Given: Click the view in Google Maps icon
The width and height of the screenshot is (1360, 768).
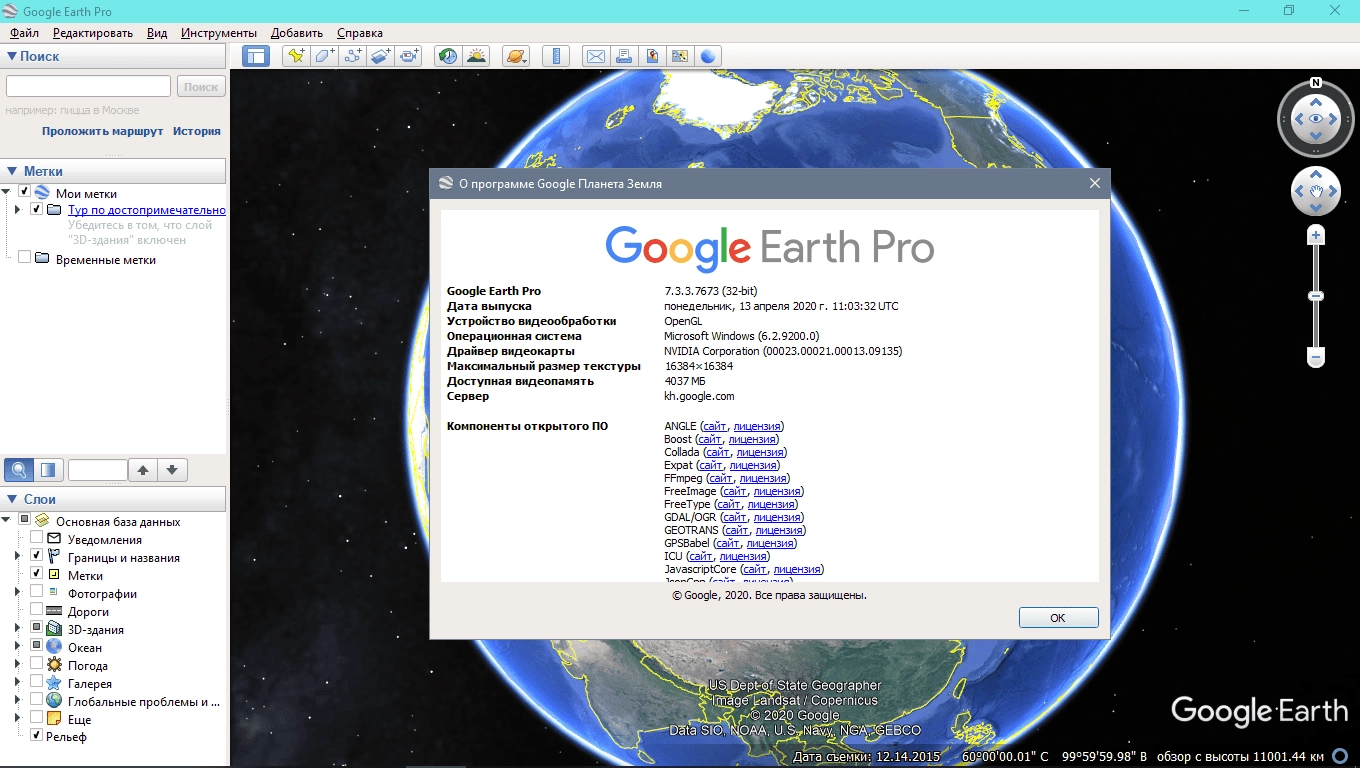Looking at the screenshot, I should coord(680,56).
